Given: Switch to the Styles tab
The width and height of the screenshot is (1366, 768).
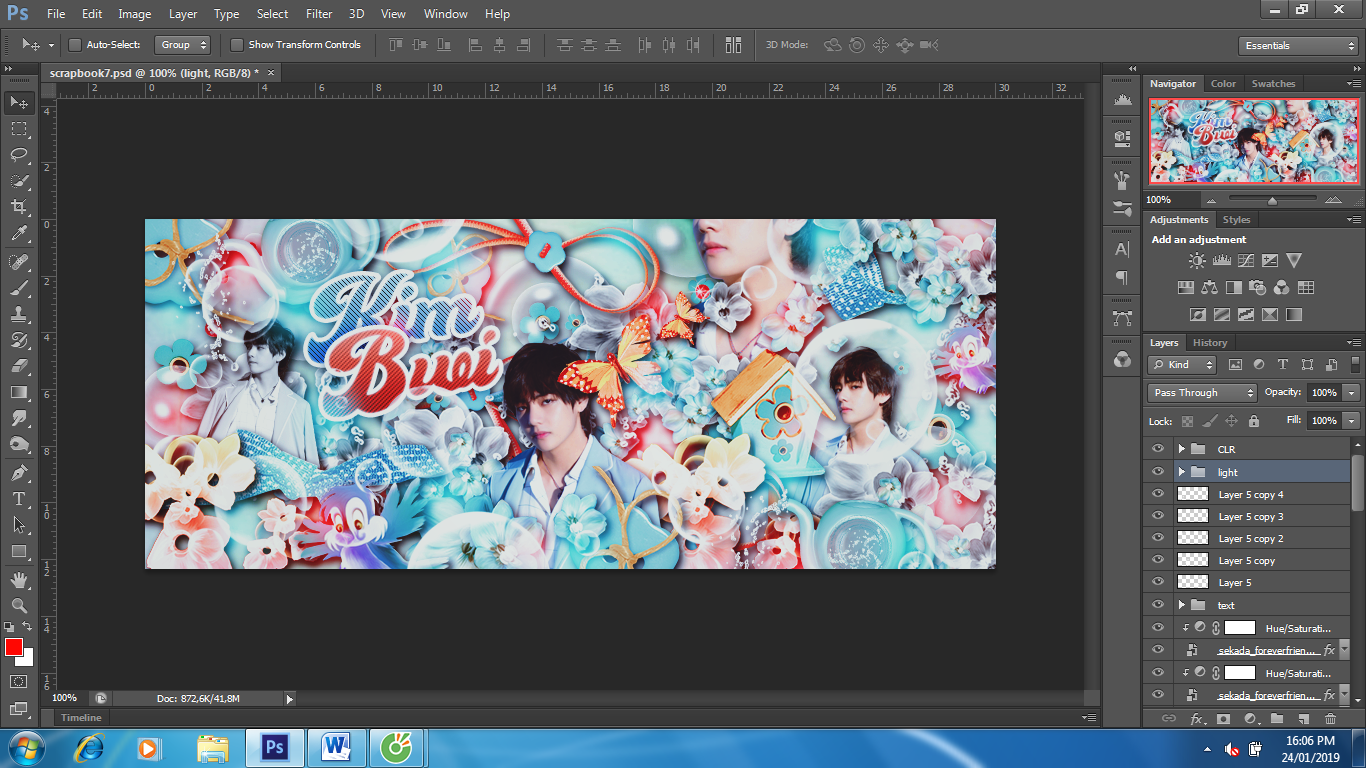Looking at the screenshot, I should coord(1237,219).
